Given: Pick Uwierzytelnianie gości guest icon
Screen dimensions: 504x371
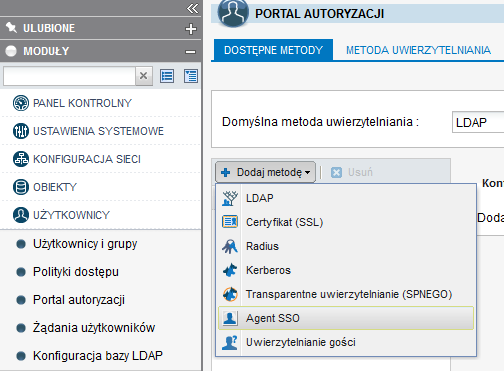Looking at the screenshot, I should click(230, 342).
